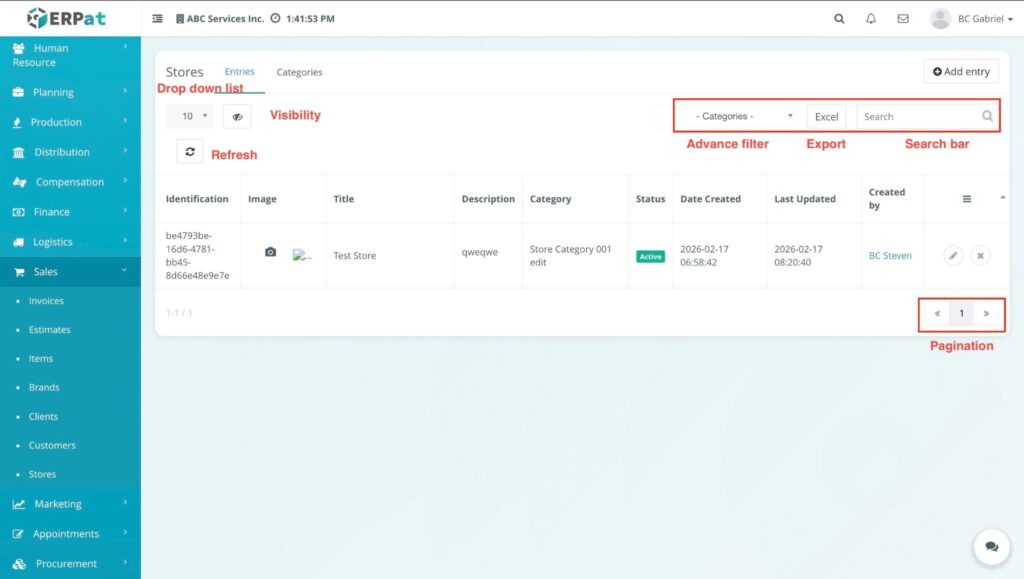Viewport: 1024px width, 579px height.
Task: Click the Add entry button
Action: 961,72
